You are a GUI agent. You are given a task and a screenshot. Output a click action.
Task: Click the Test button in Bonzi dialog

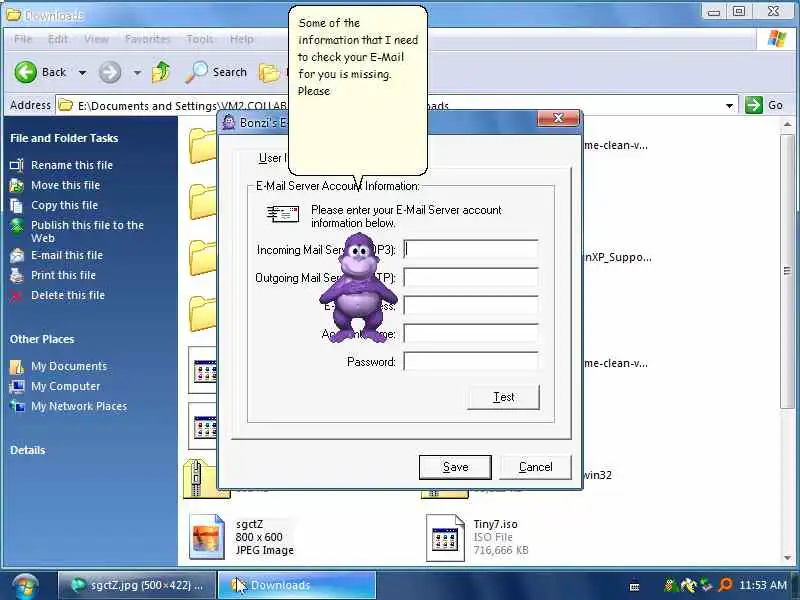coord(503,397)
